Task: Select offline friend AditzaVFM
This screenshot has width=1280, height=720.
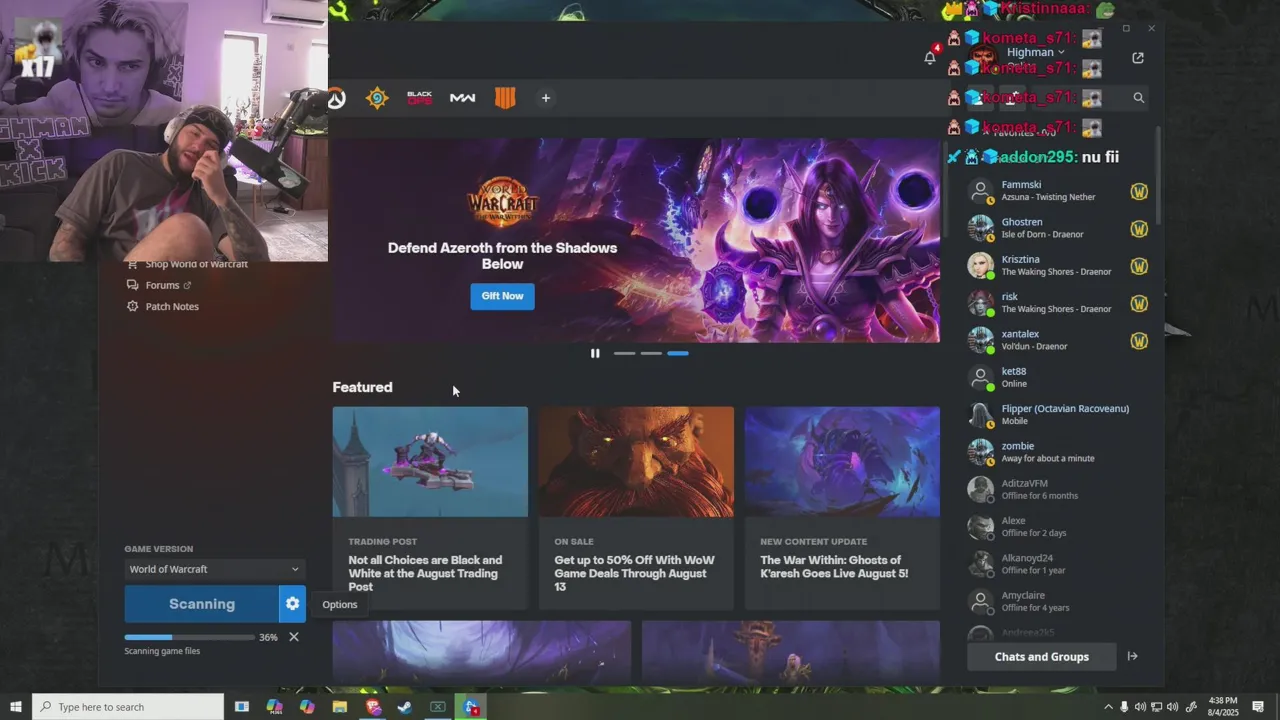Action: (1057, 490)
